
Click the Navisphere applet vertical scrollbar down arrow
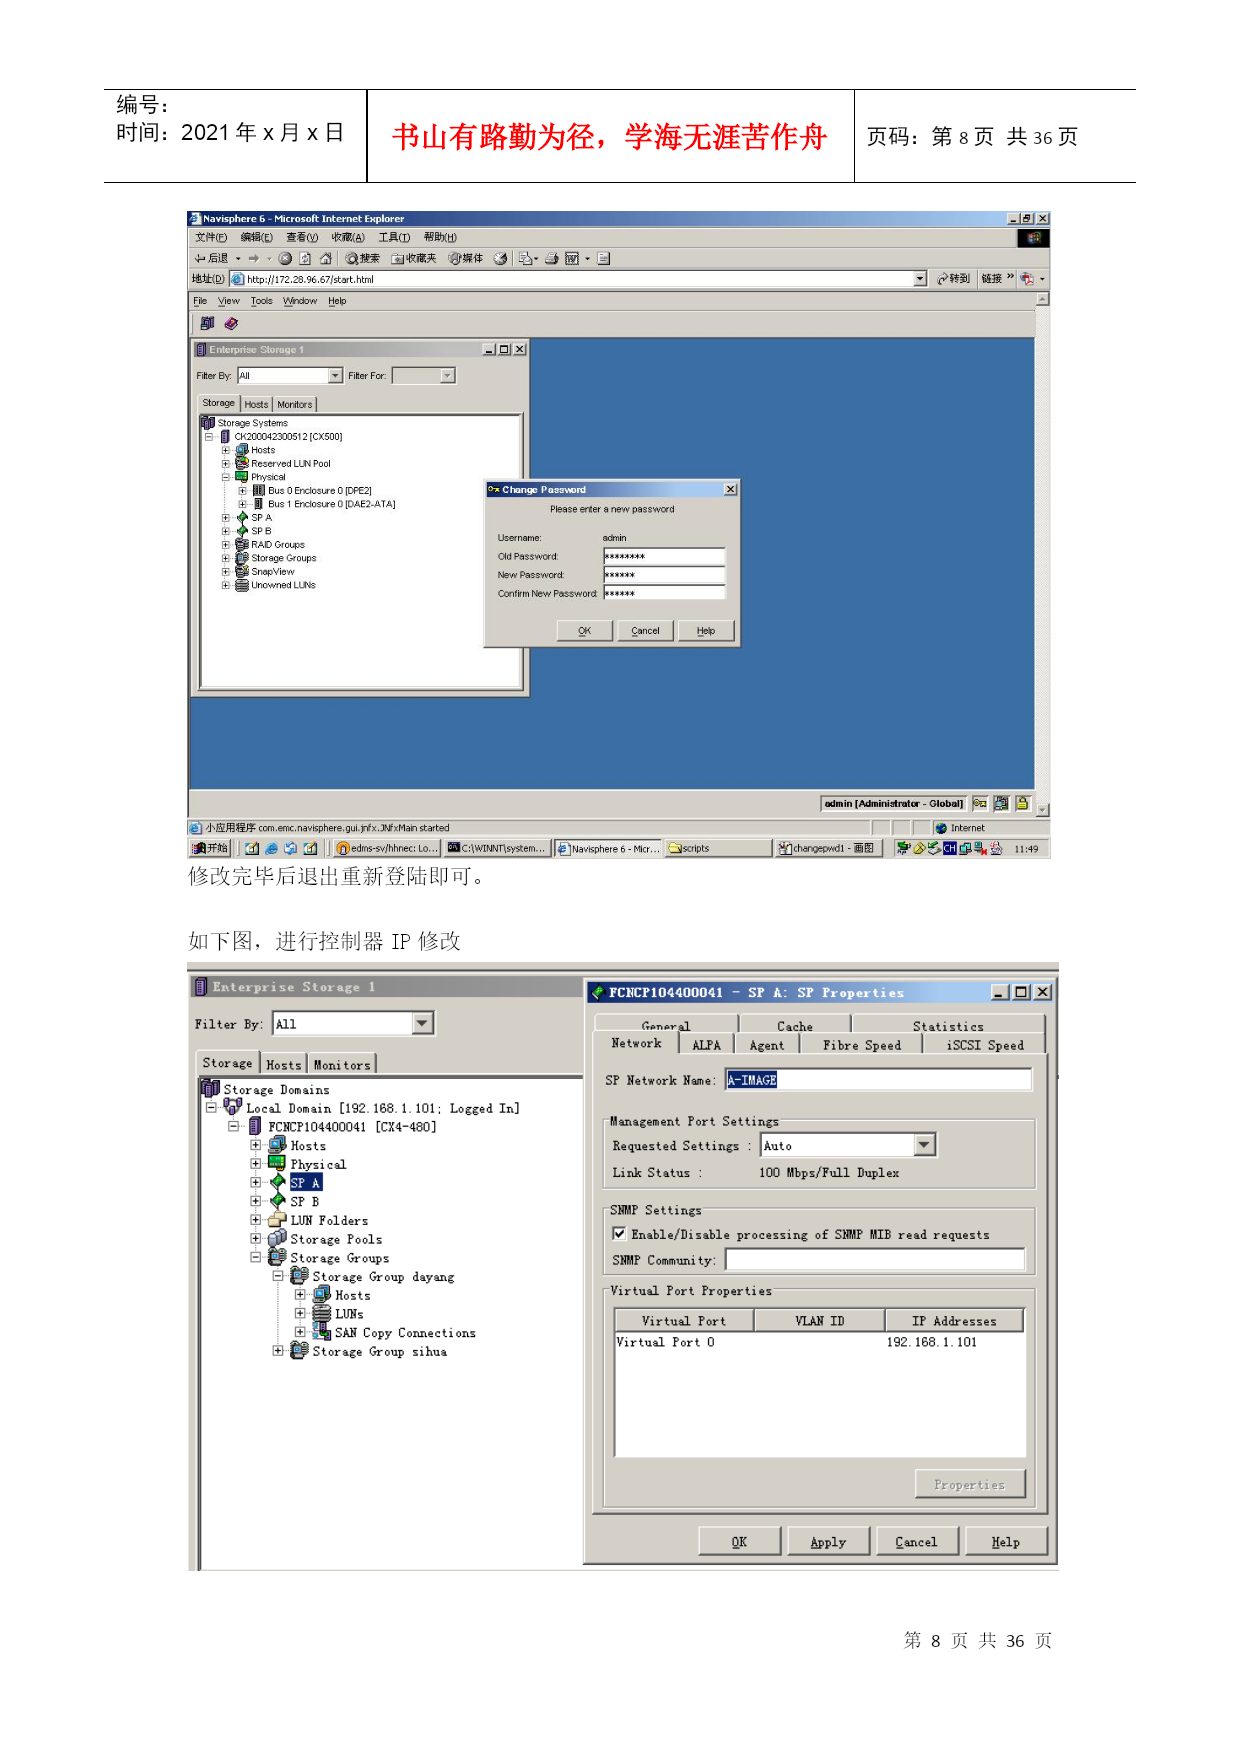pyautogui.click(x=1043, y=809)
